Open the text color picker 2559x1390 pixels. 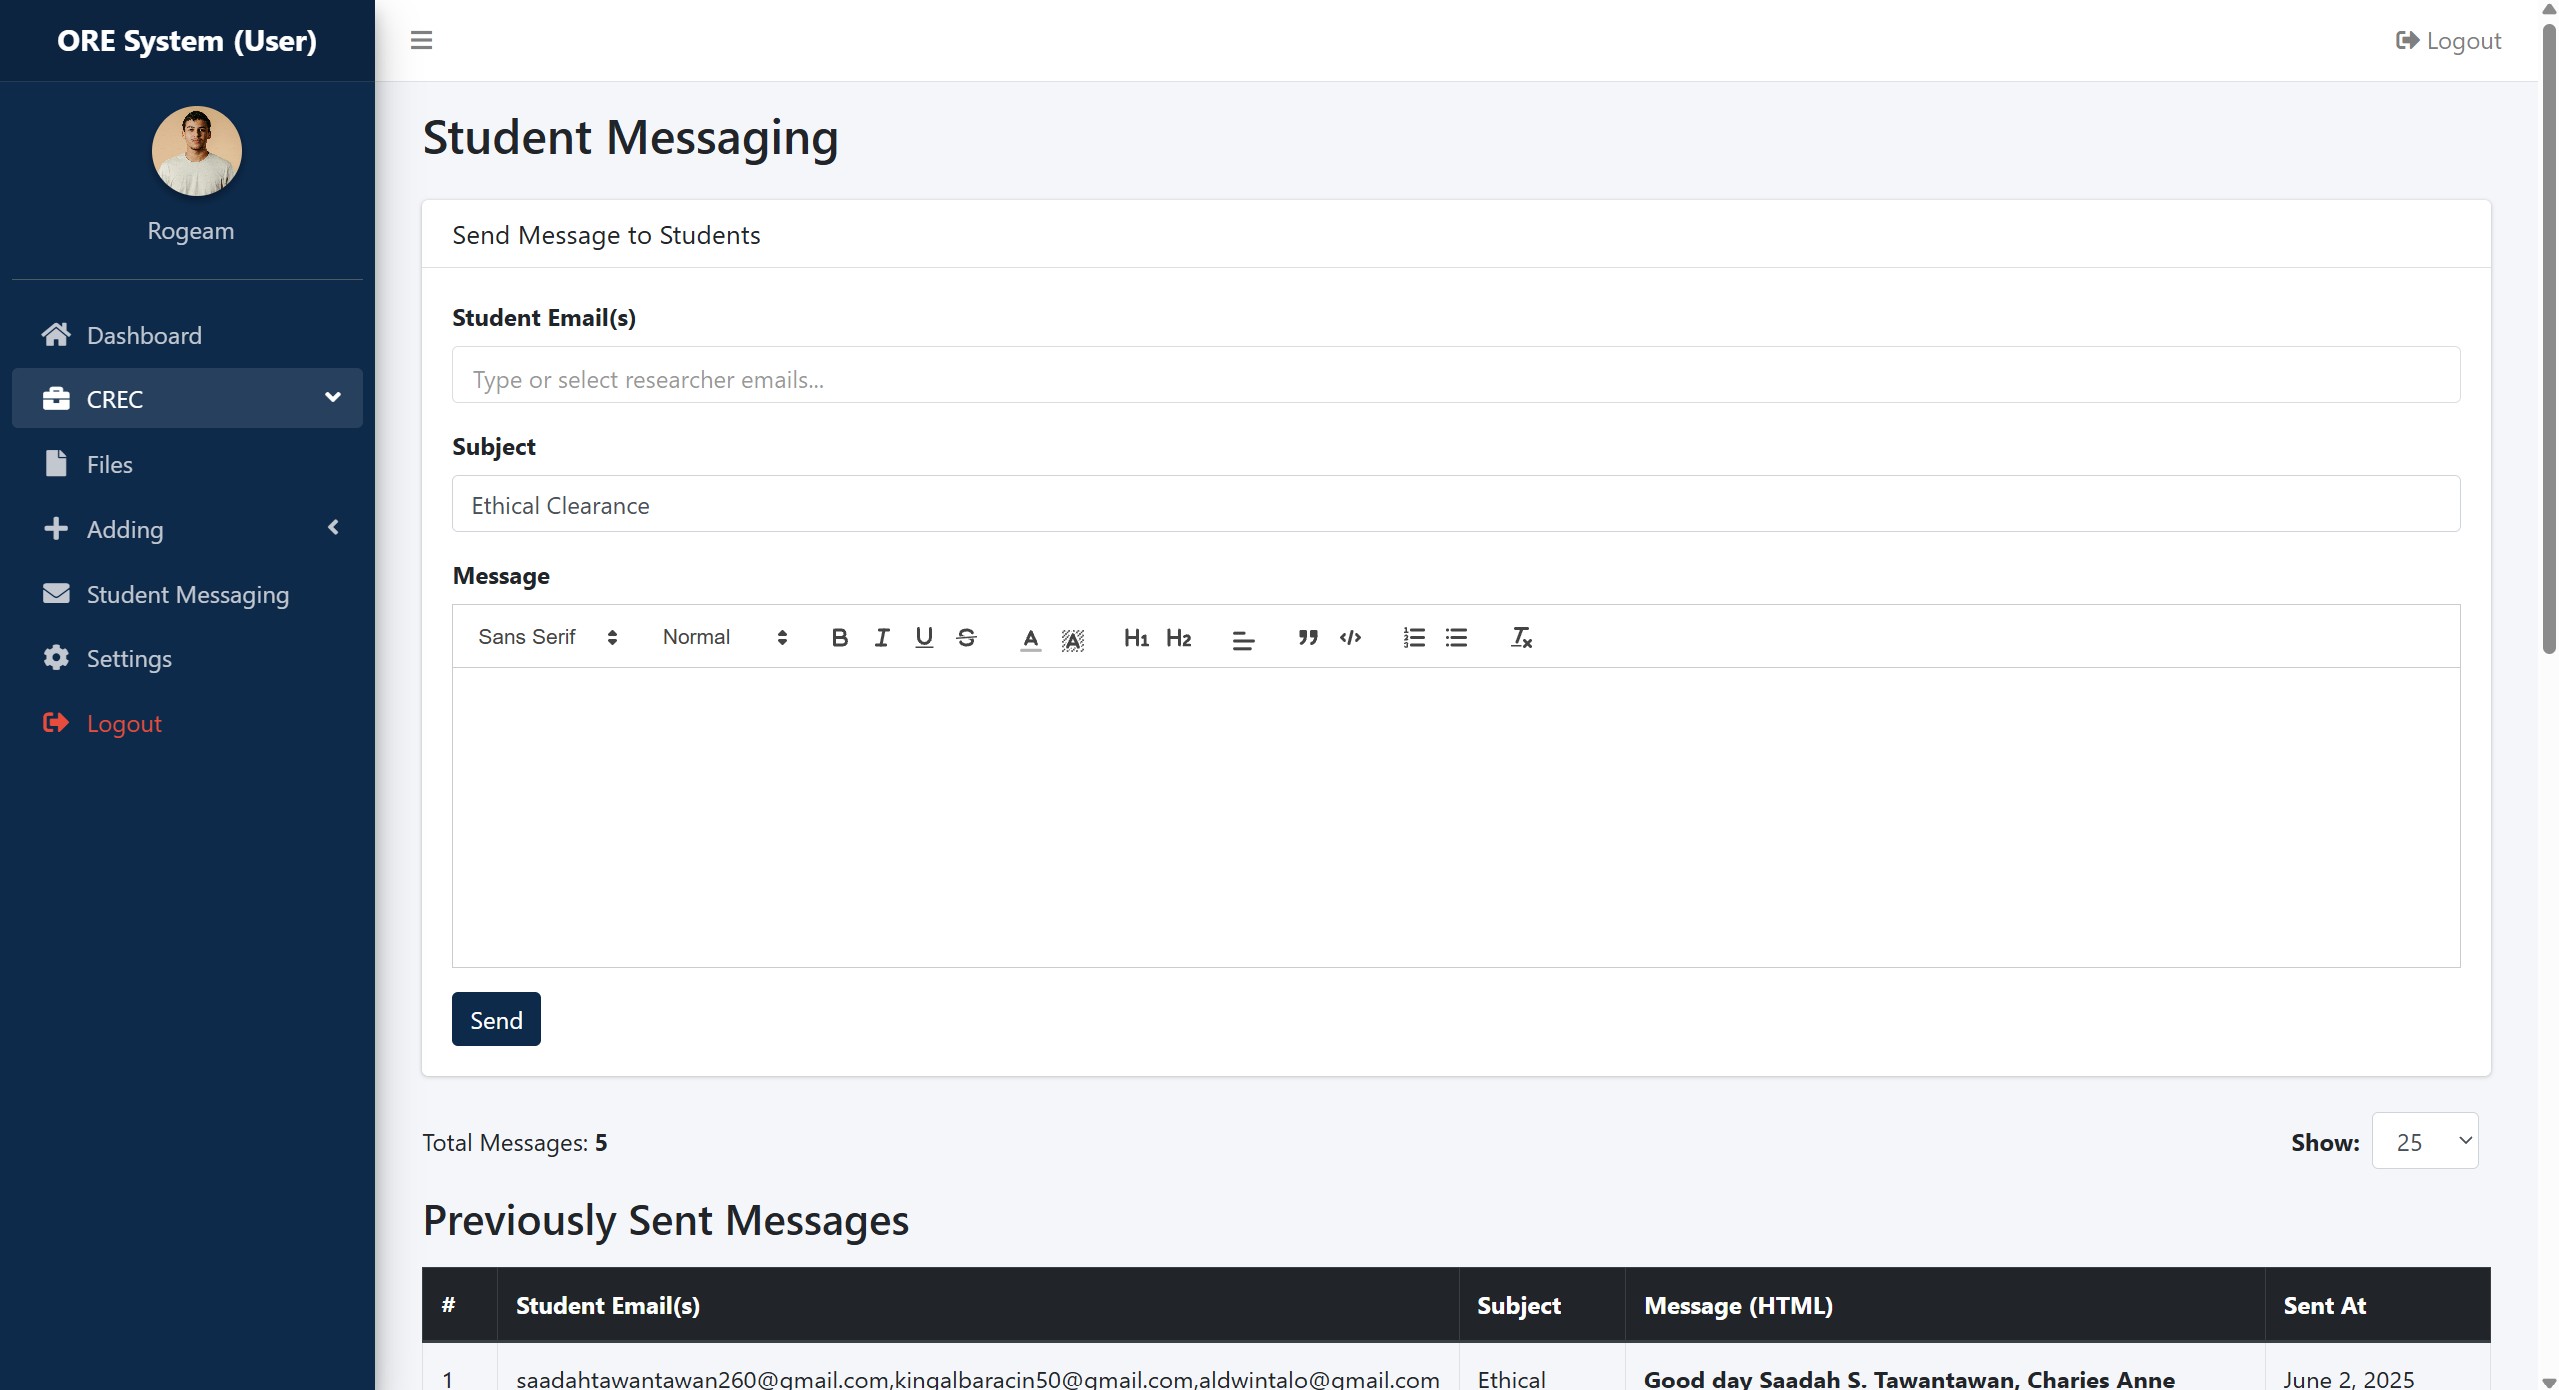point(1030,638)
